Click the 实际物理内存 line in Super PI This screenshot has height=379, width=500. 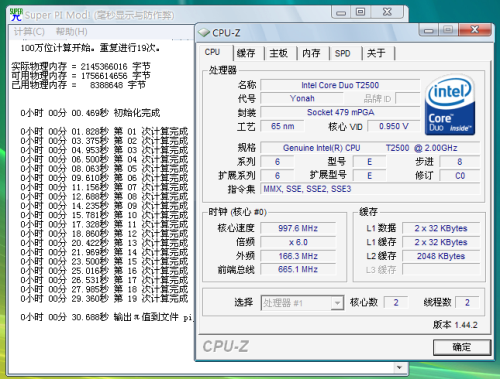[x=81, y=66]
